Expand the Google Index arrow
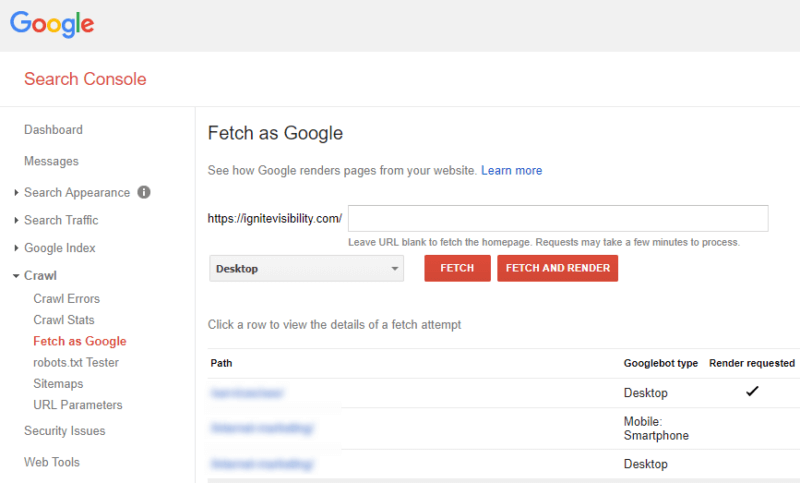Screen dimensions: 800x483 click(x=16, y=248)
